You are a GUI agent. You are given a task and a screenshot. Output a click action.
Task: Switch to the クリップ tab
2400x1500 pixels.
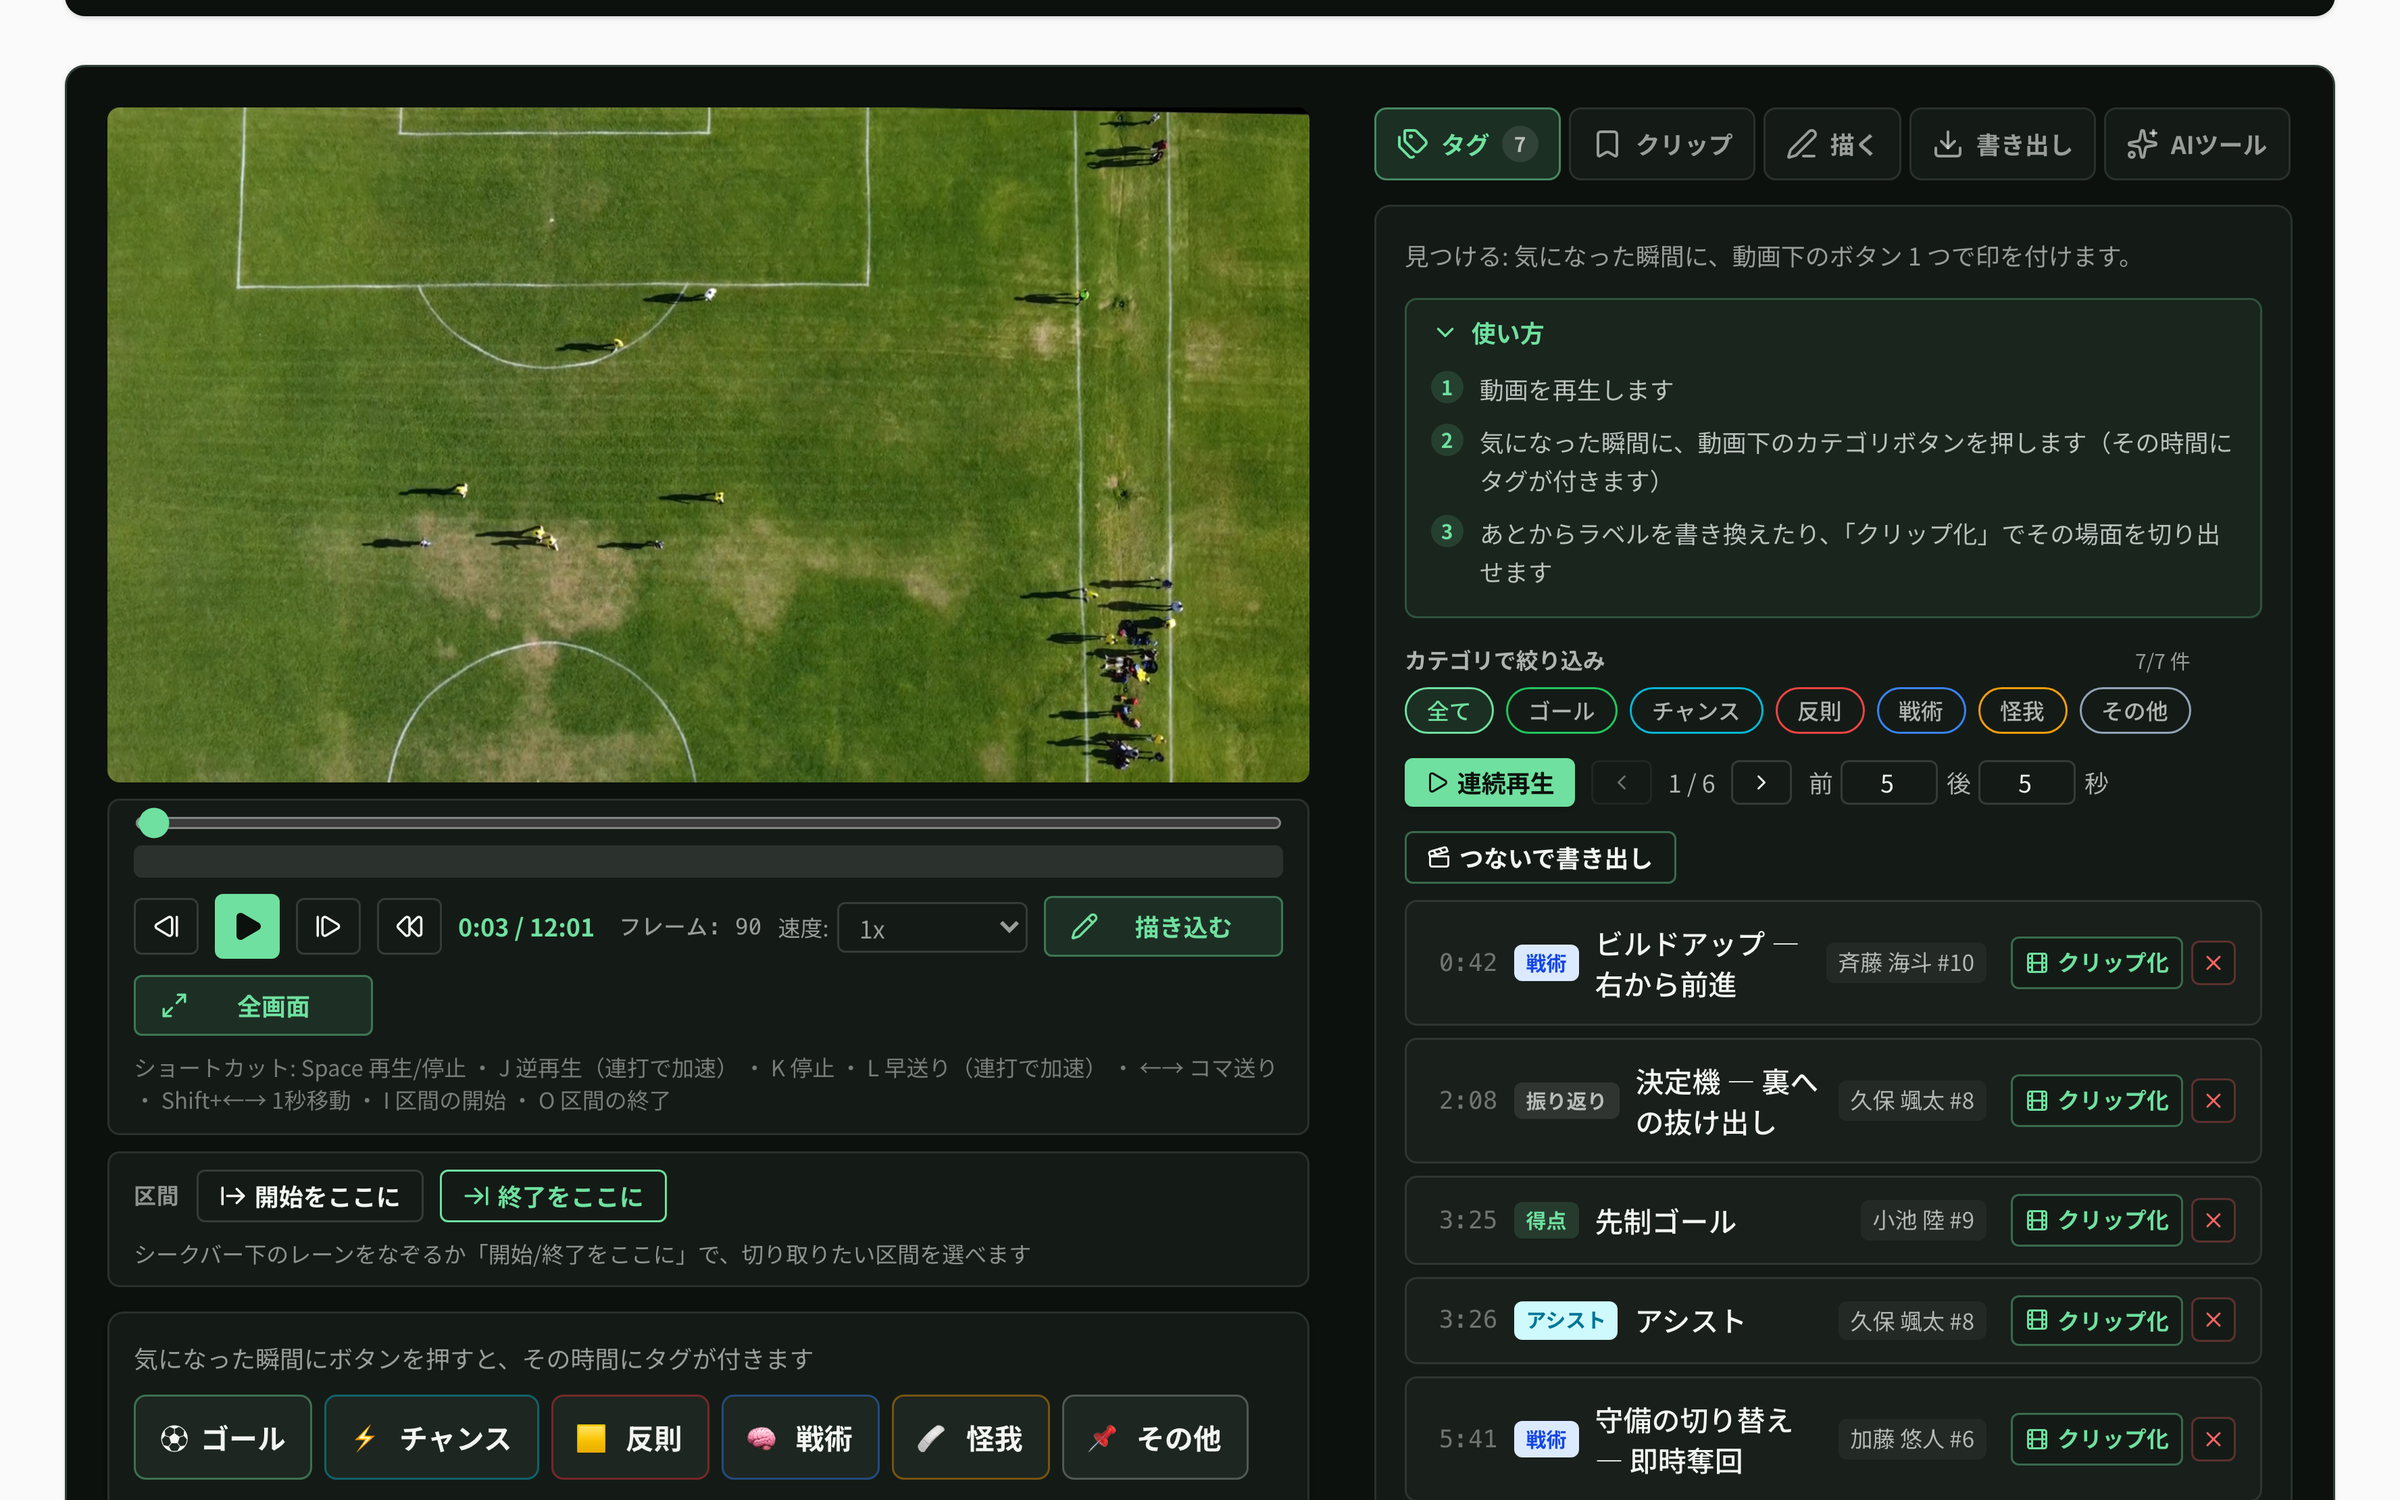tap(1662, 144)
